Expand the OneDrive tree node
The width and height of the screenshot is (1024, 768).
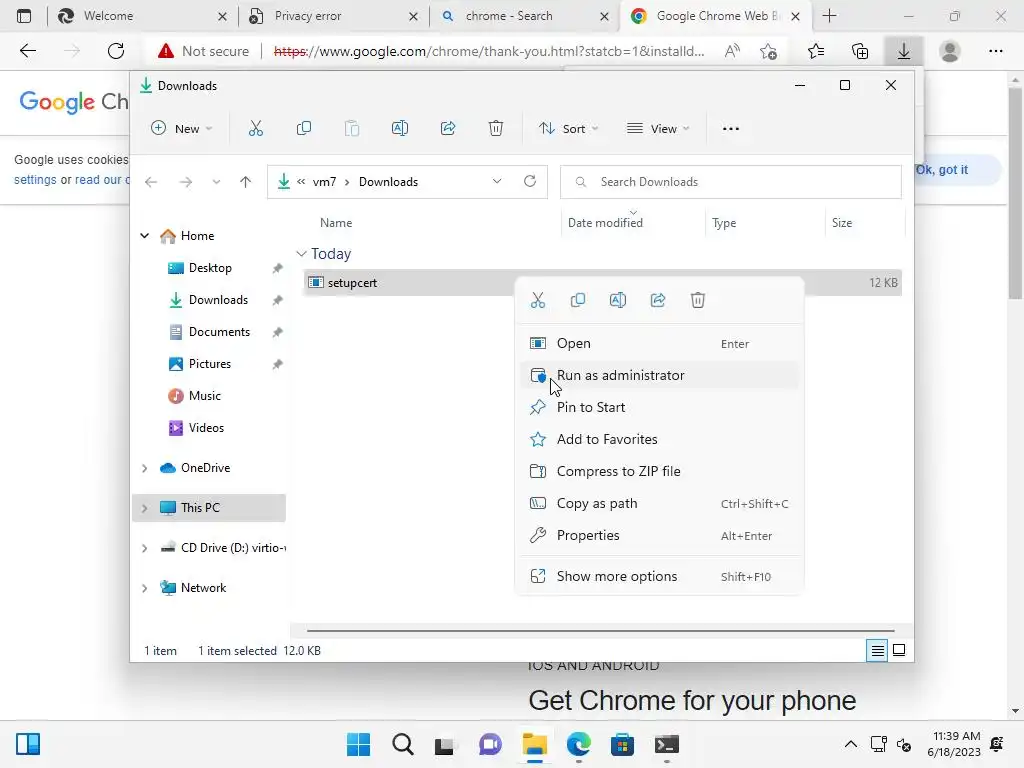[x=144, y=468]
